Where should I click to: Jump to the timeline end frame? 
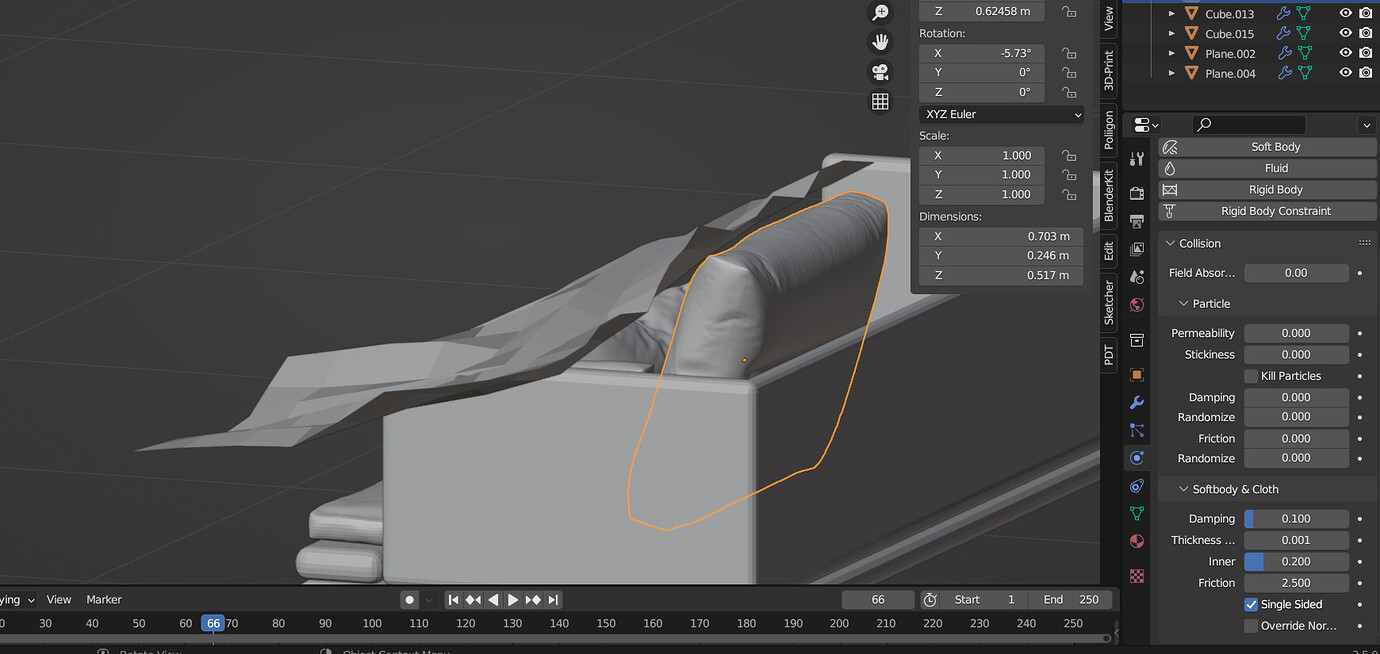click(x=553, y=600)
